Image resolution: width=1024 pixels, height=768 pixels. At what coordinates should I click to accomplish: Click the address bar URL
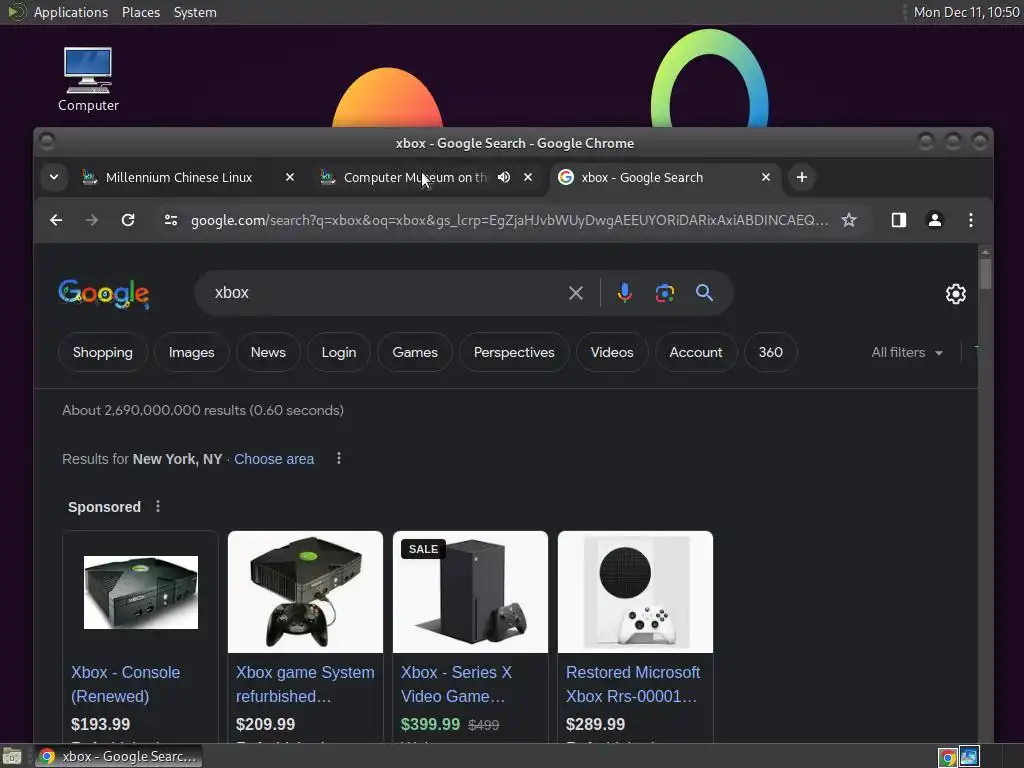coord(509,220)
